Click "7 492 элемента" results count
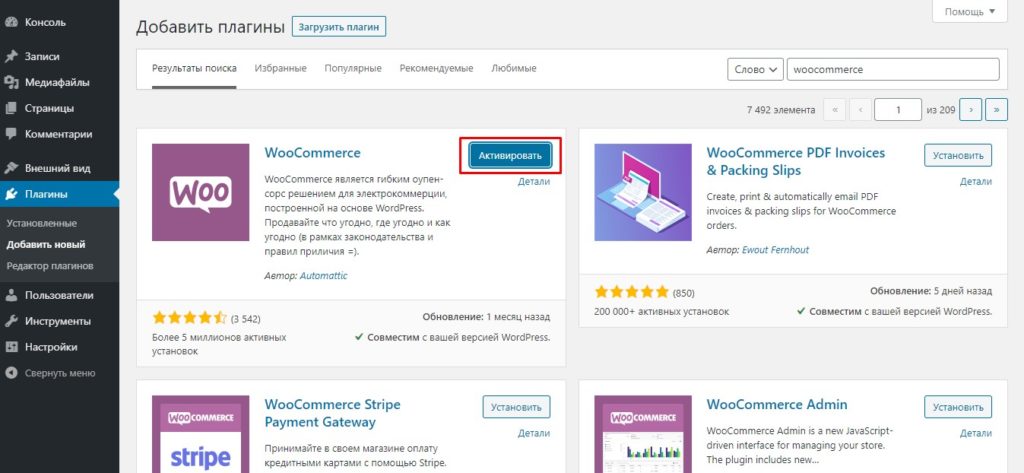The image size is (1024, 473). click(780, 110)
